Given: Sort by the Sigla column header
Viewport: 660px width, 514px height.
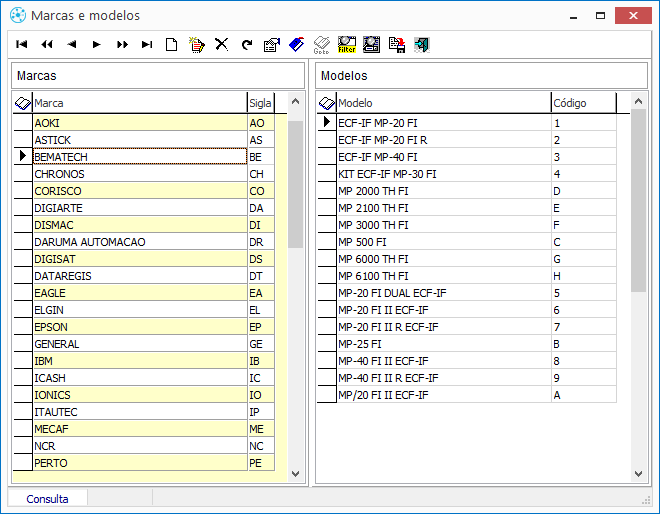Looking at the screenshot, I should click(260, 103).
